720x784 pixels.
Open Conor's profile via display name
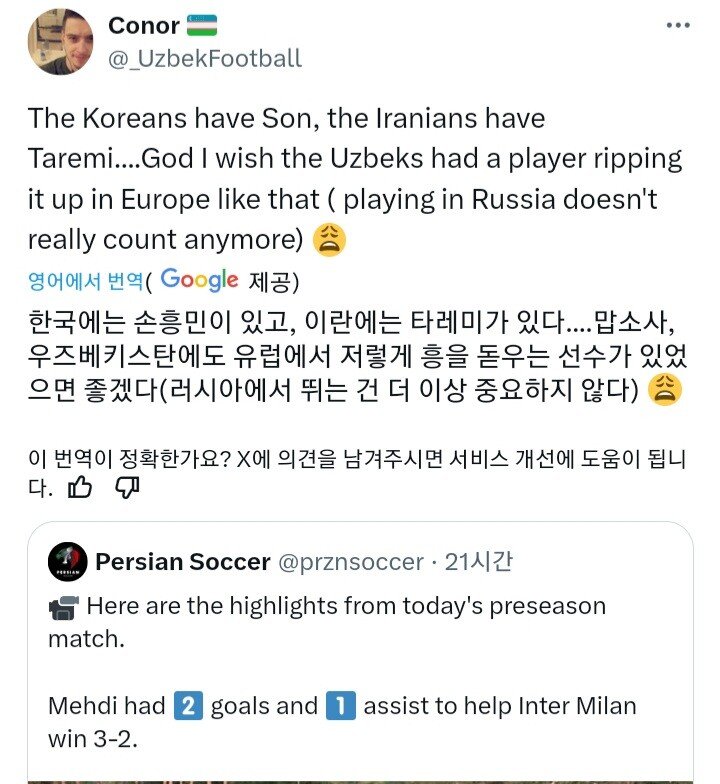pyautogui.click(x=143, y=26)
